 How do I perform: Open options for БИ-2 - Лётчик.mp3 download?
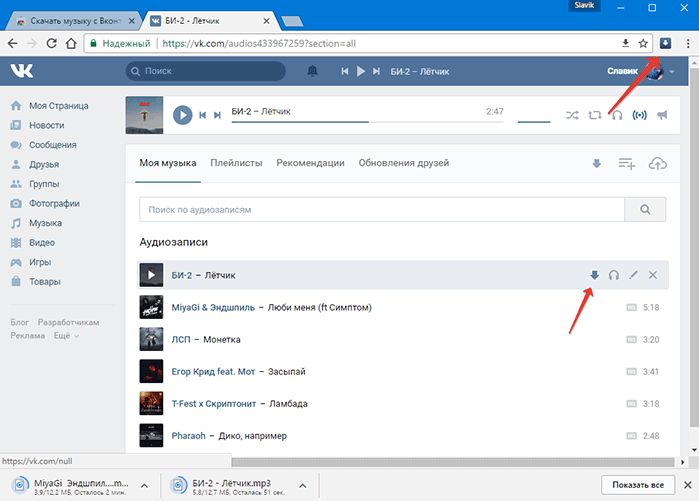[303, 485]
